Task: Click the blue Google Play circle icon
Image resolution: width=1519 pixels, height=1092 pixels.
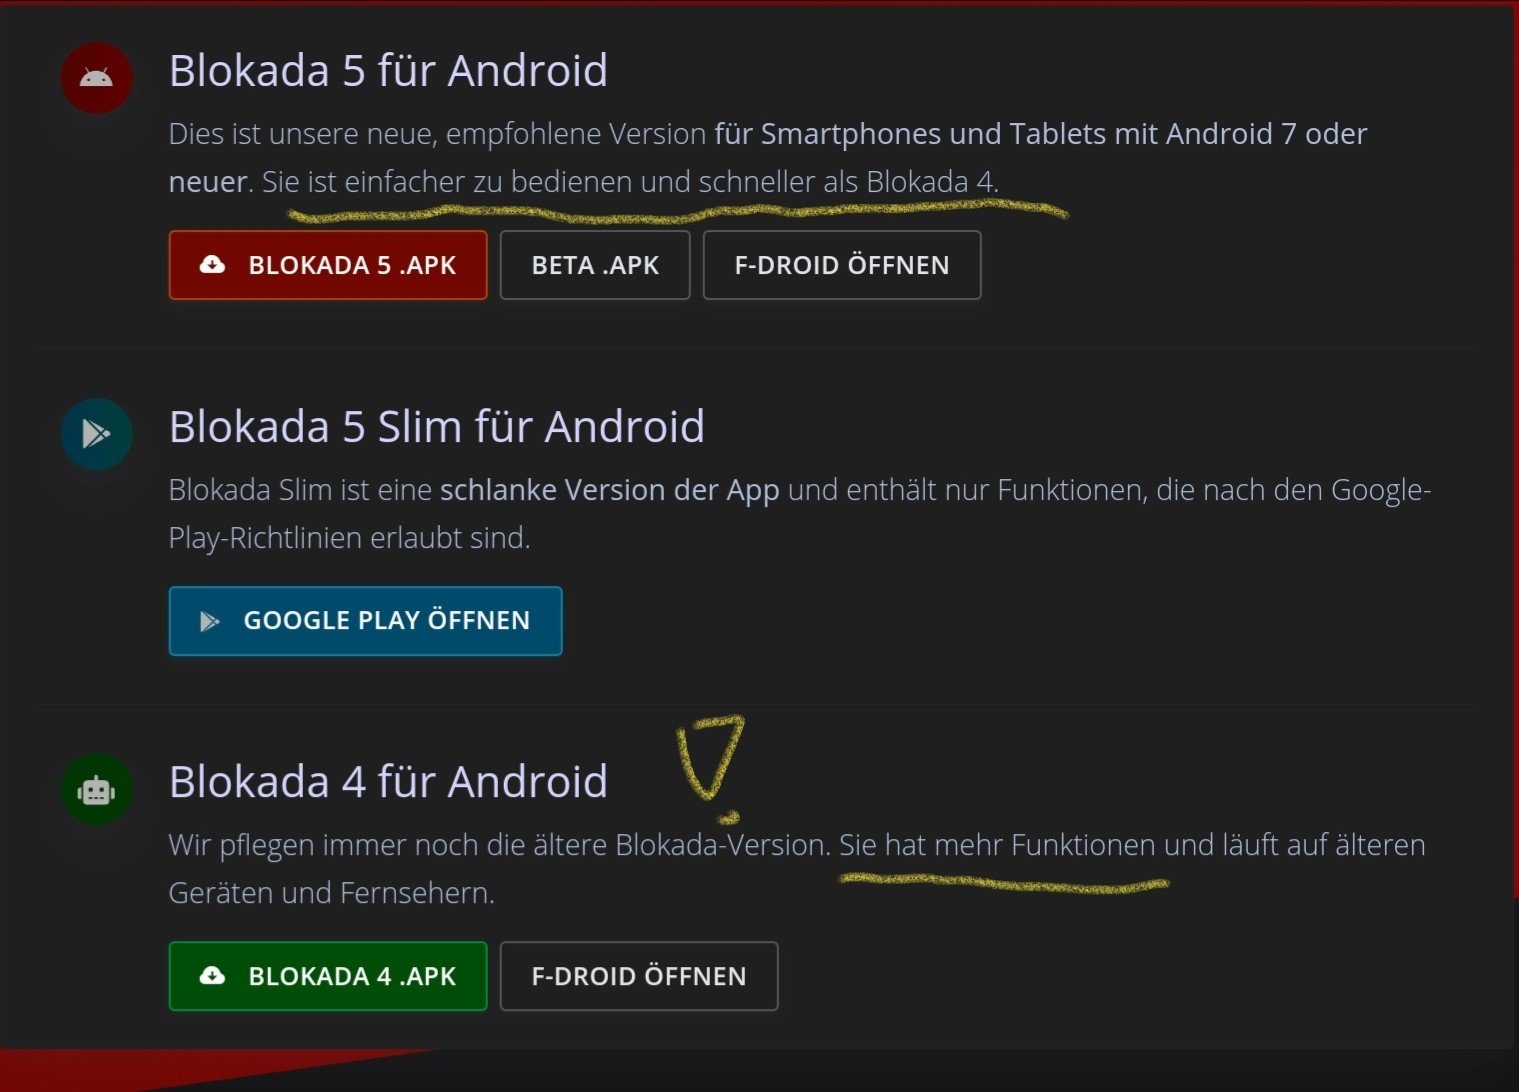Action: point(96,434)
